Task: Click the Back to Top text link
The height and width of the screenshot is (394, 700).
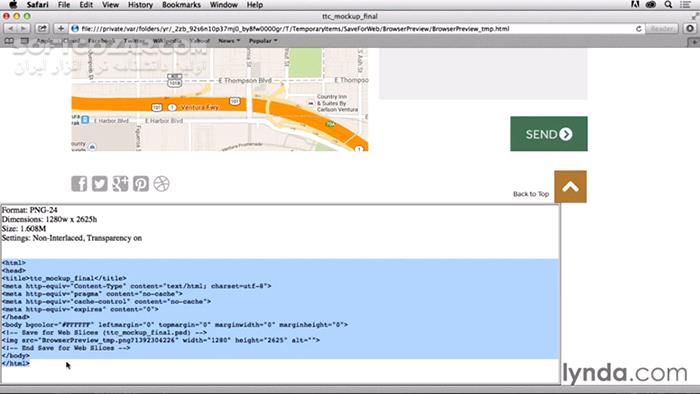Action: 531,194
